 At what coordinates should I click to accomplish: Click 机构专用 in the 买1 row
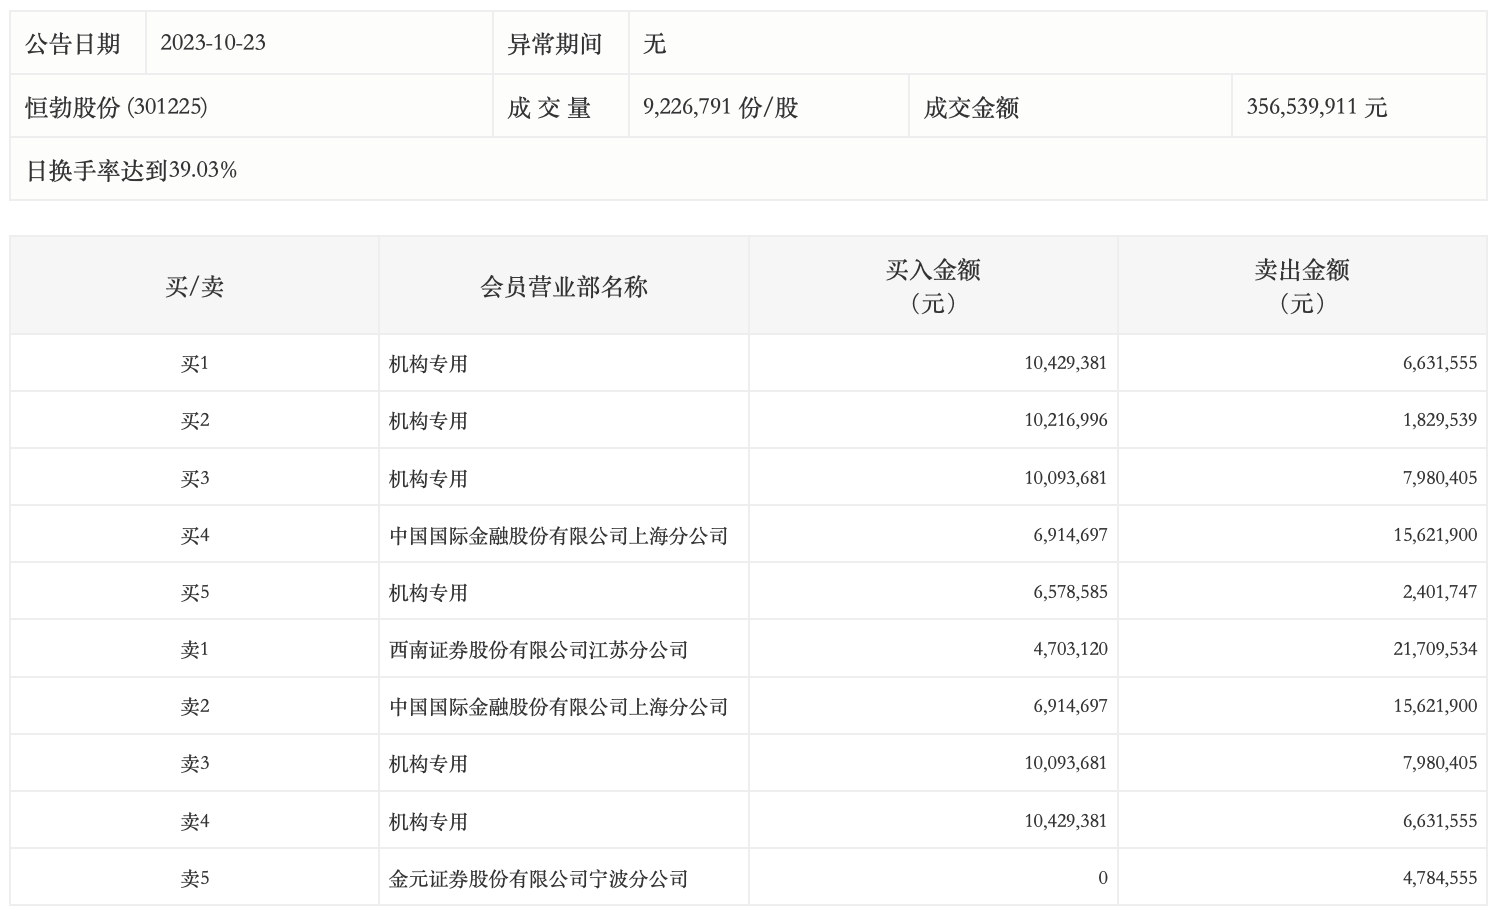[428, 364]
